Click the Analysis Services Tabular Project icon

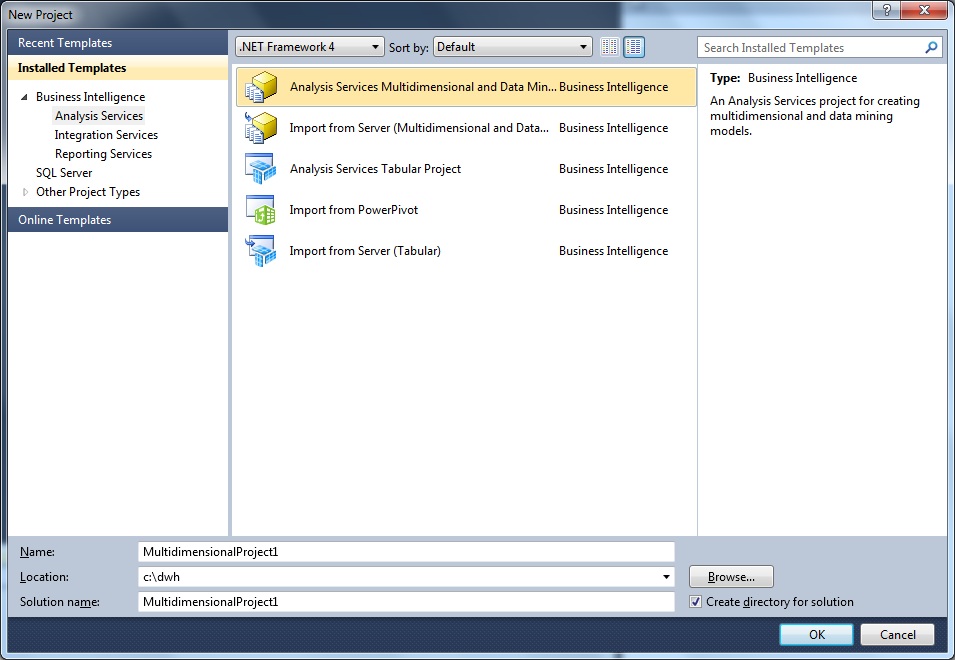260,169
